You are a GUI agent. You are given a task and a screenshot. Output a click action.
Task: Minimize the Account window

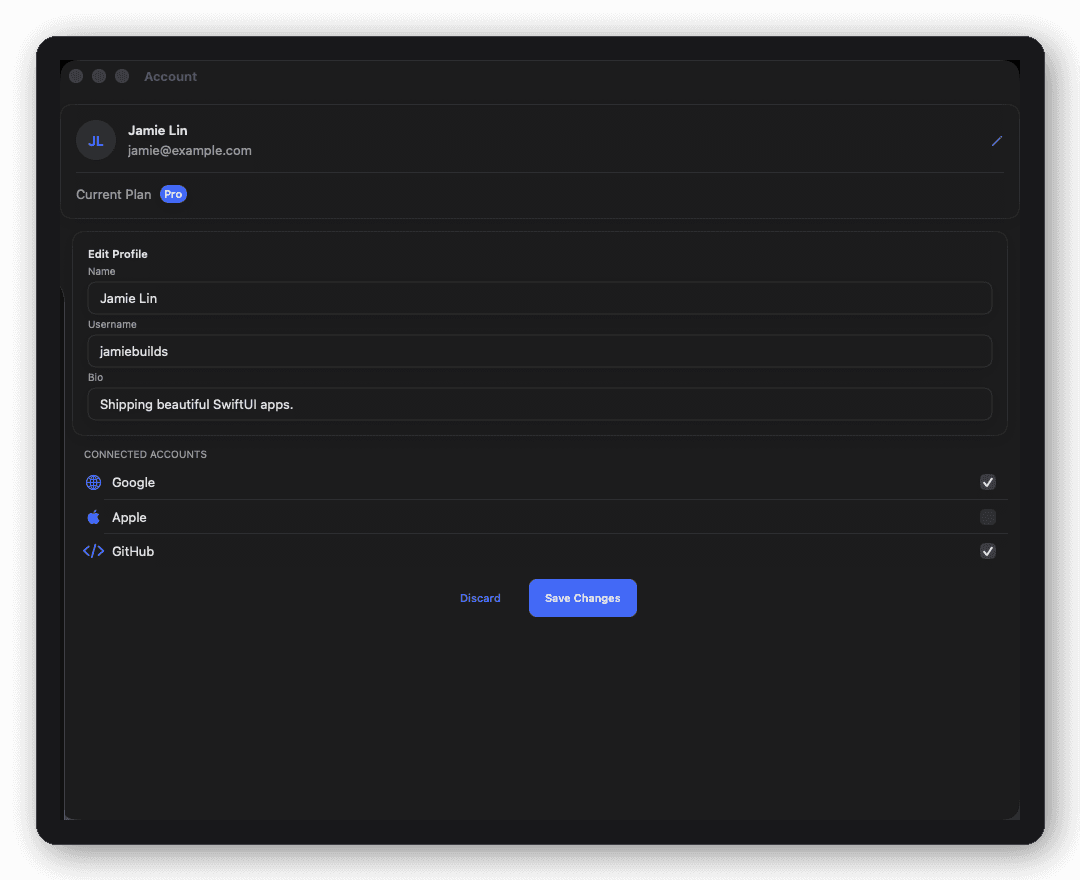[99, 76]
